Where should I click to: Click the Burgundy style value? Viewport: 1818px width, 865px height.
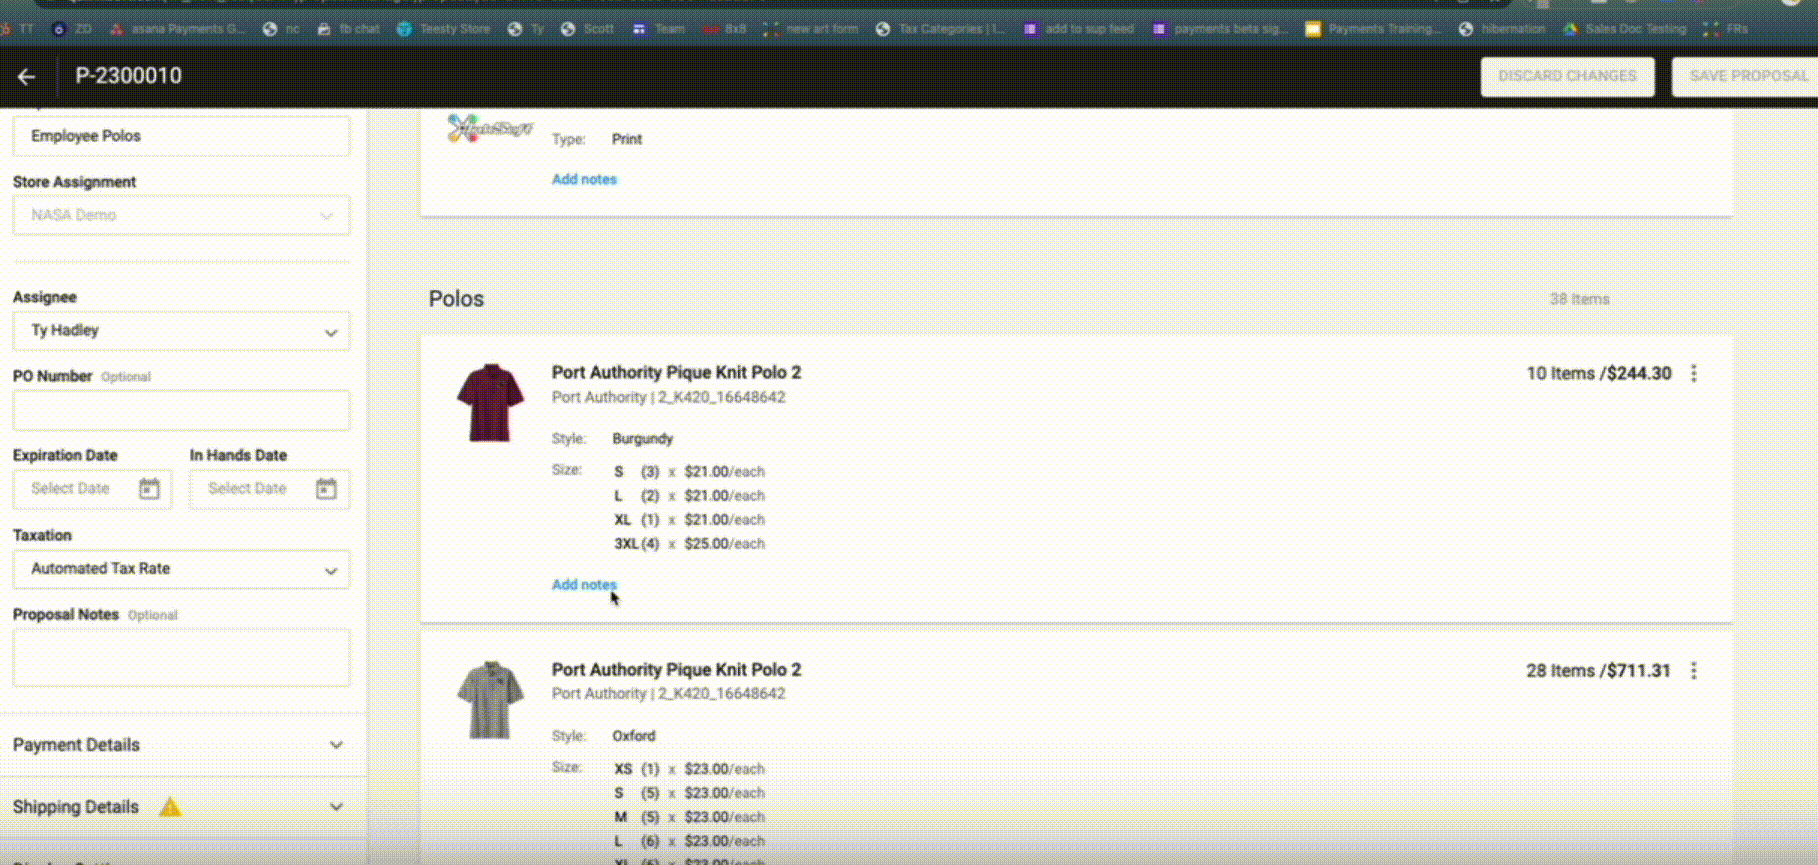click(x=642, y=439)
